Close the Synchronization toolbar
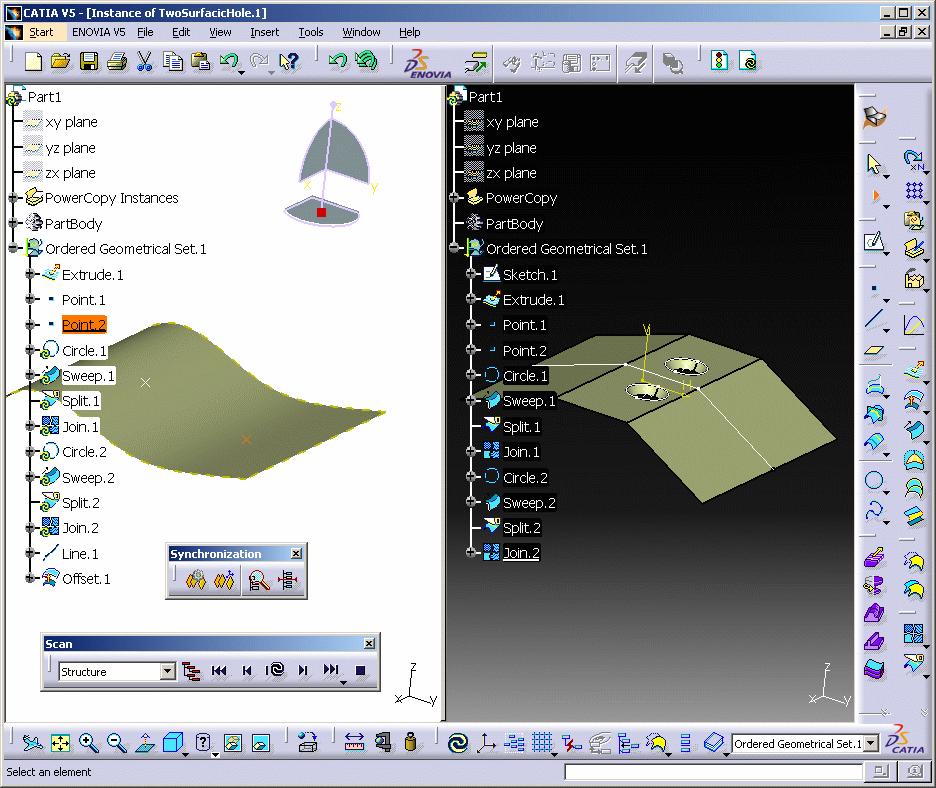This screenshot has height=788, width=936. pyautogui.click(x=296, y=554)
